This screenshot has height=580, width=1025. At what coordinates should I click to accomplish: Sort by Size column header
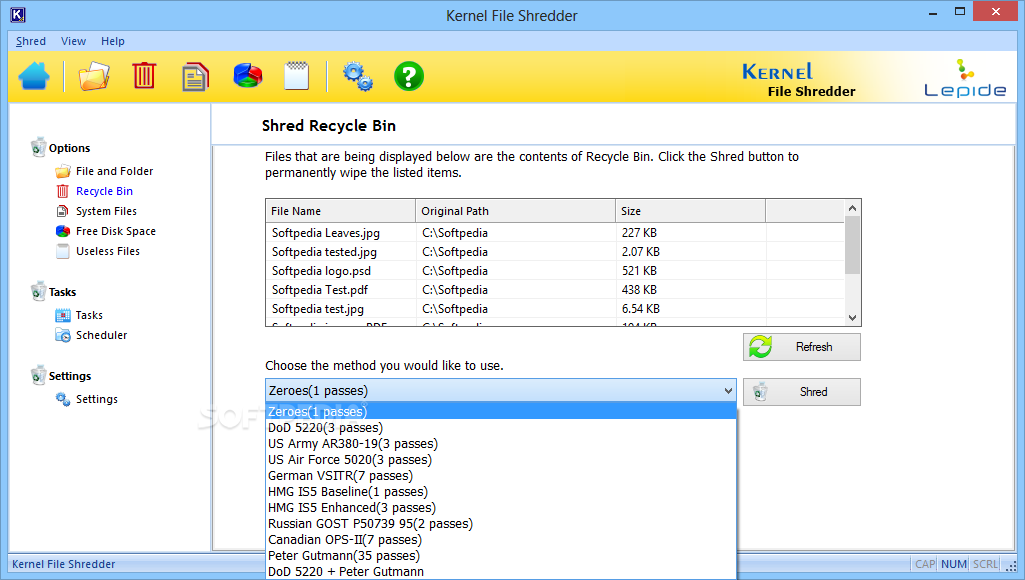click(x=690, y=211)
